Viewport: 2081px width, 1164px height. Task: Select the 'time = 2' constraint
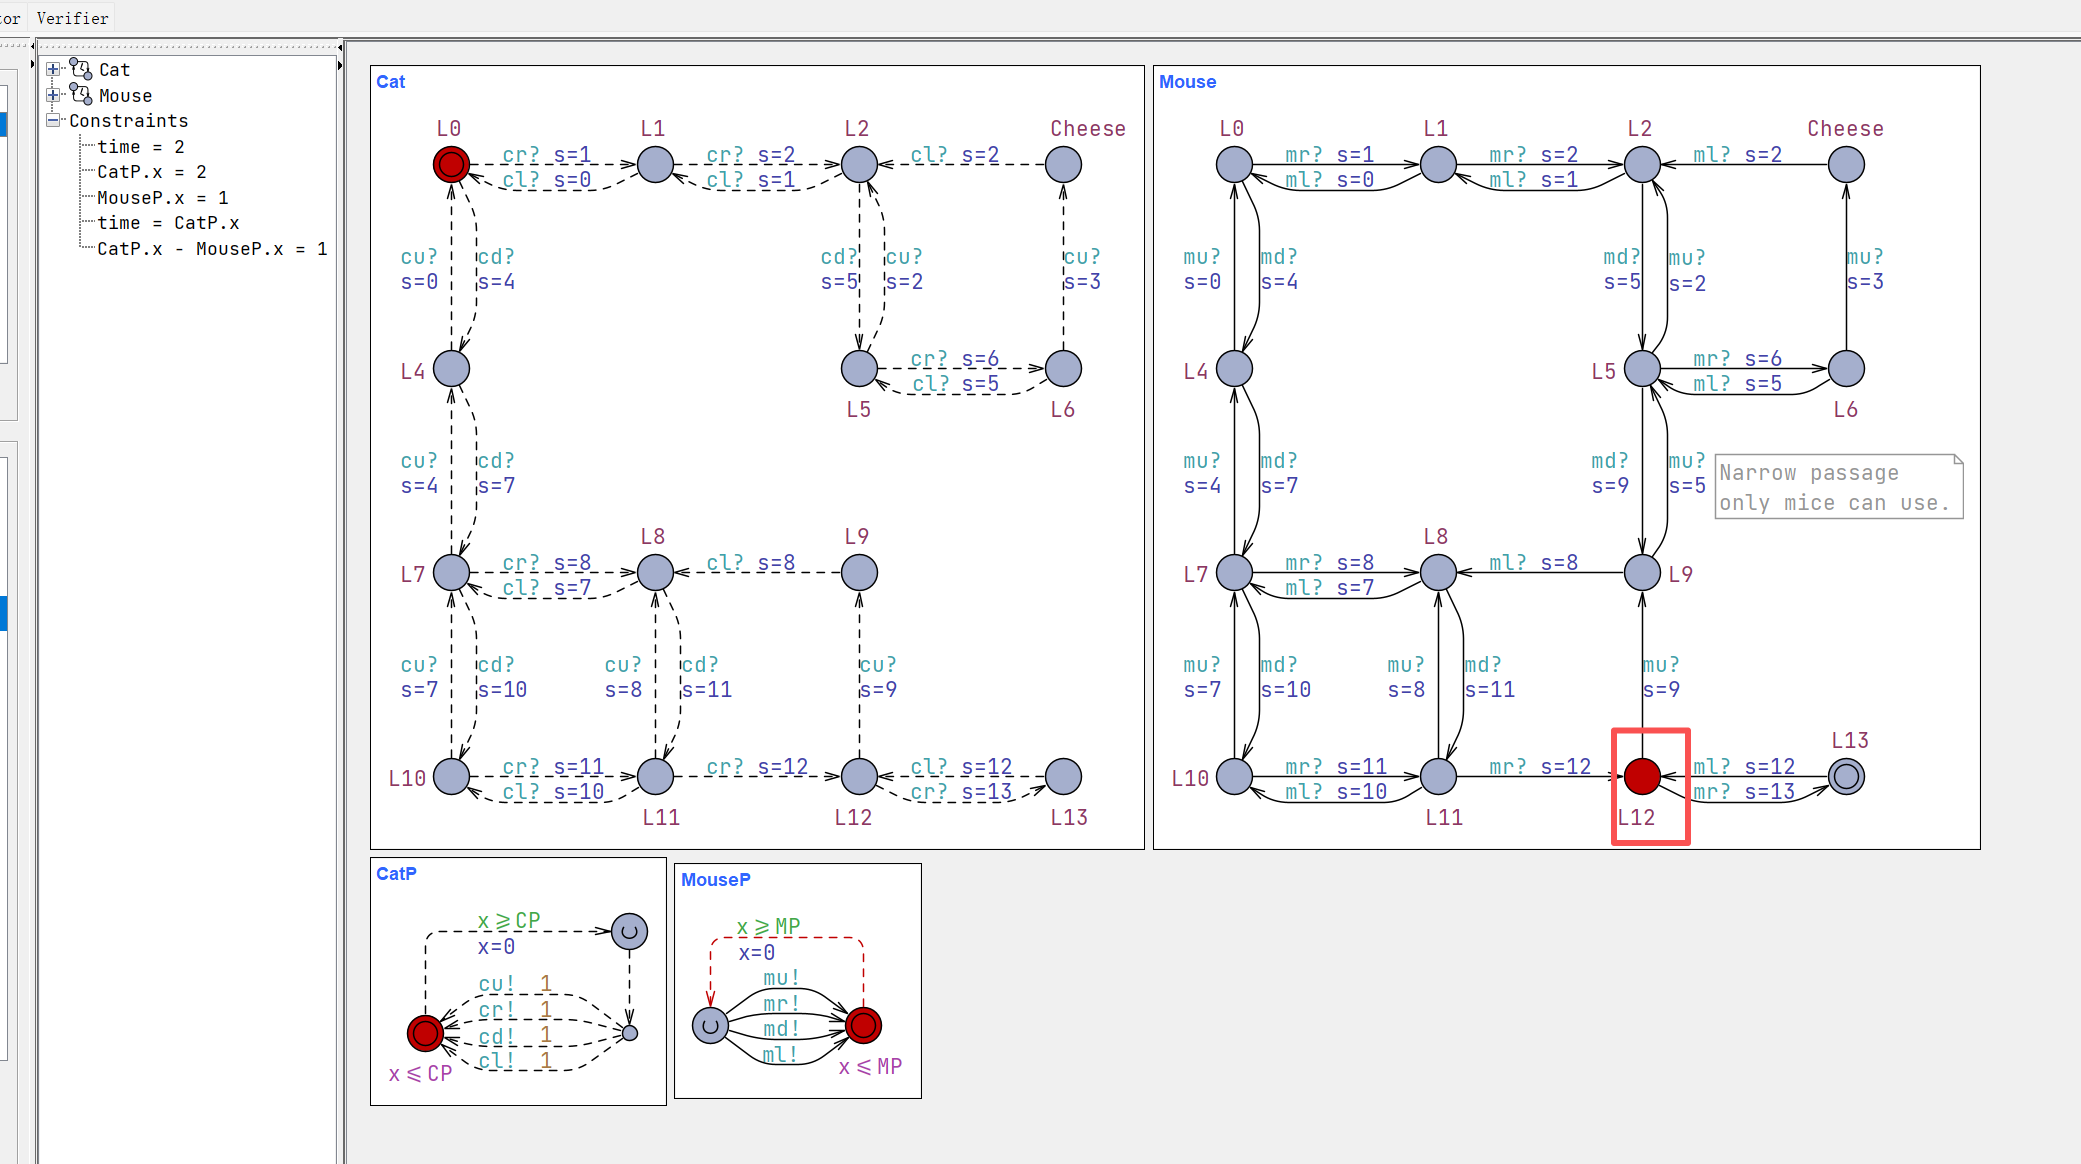141,147
